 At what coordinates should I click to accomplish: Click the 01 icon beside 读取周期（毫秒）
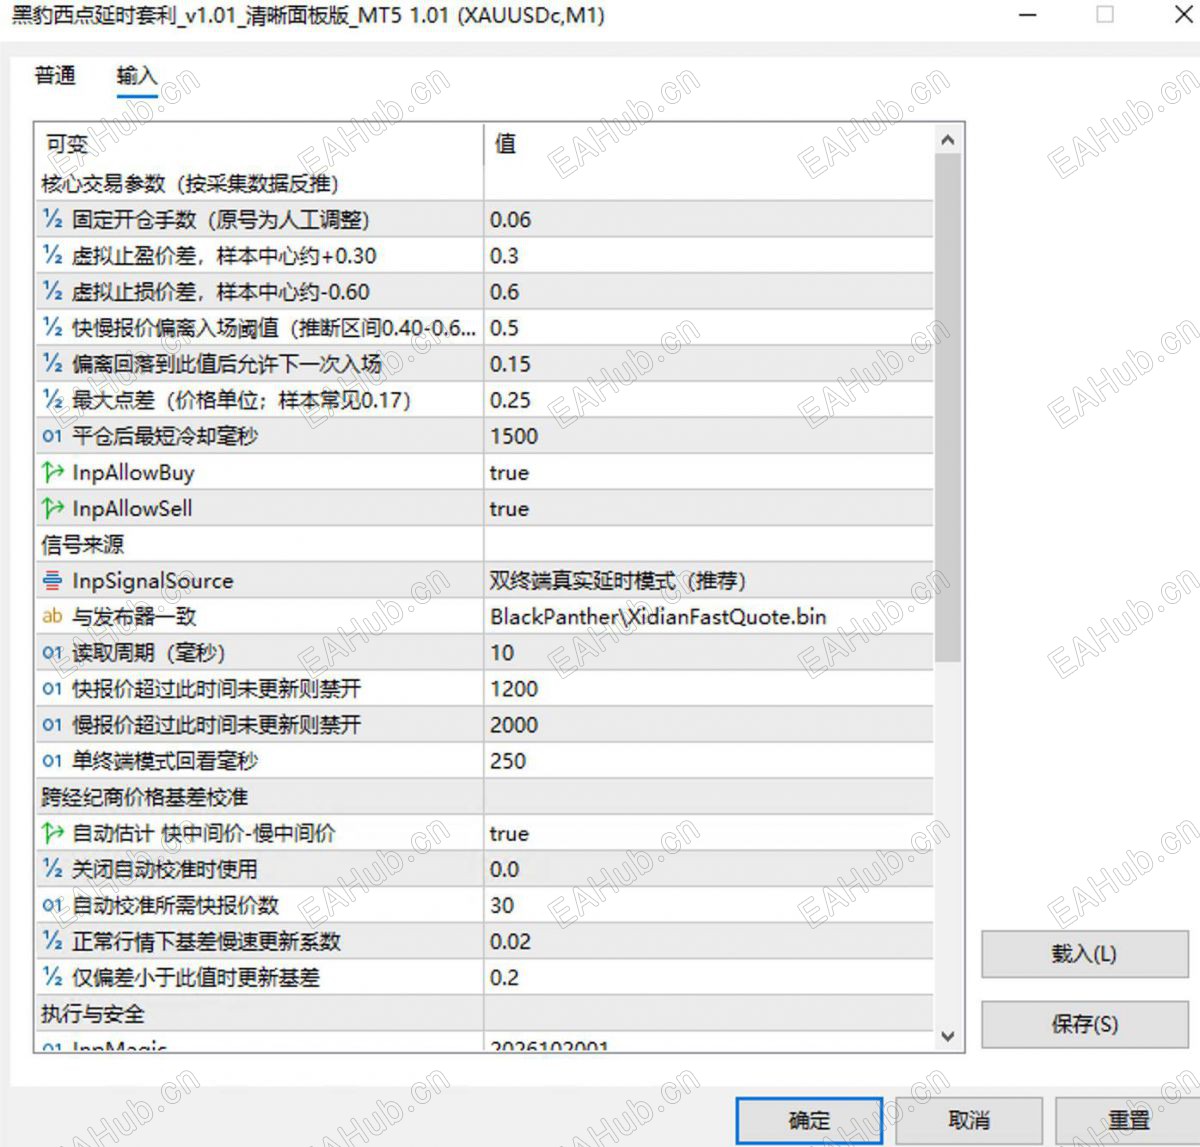(x=52, y=653)
